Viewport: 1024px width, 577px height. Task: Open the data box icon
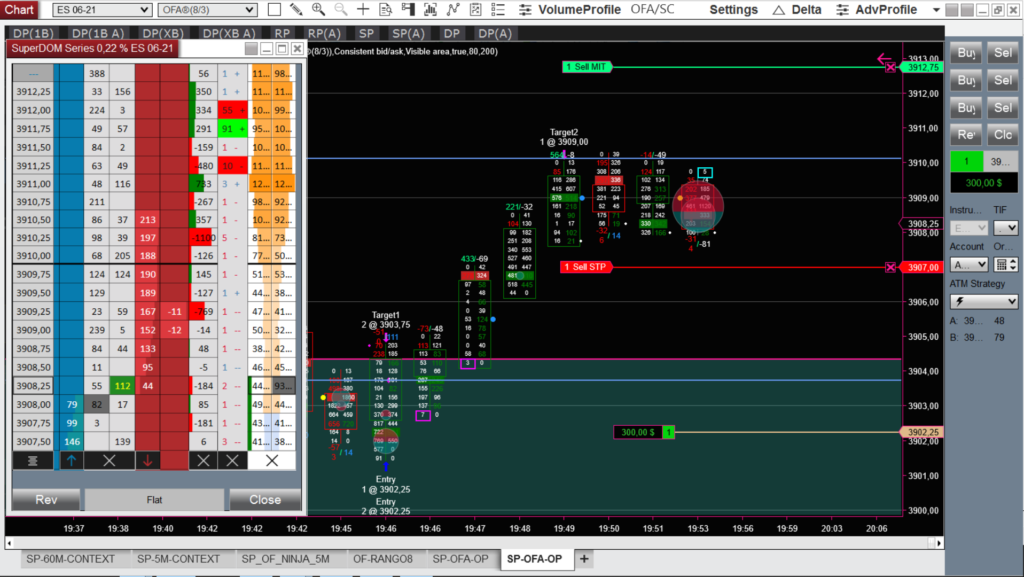point(386,10)
